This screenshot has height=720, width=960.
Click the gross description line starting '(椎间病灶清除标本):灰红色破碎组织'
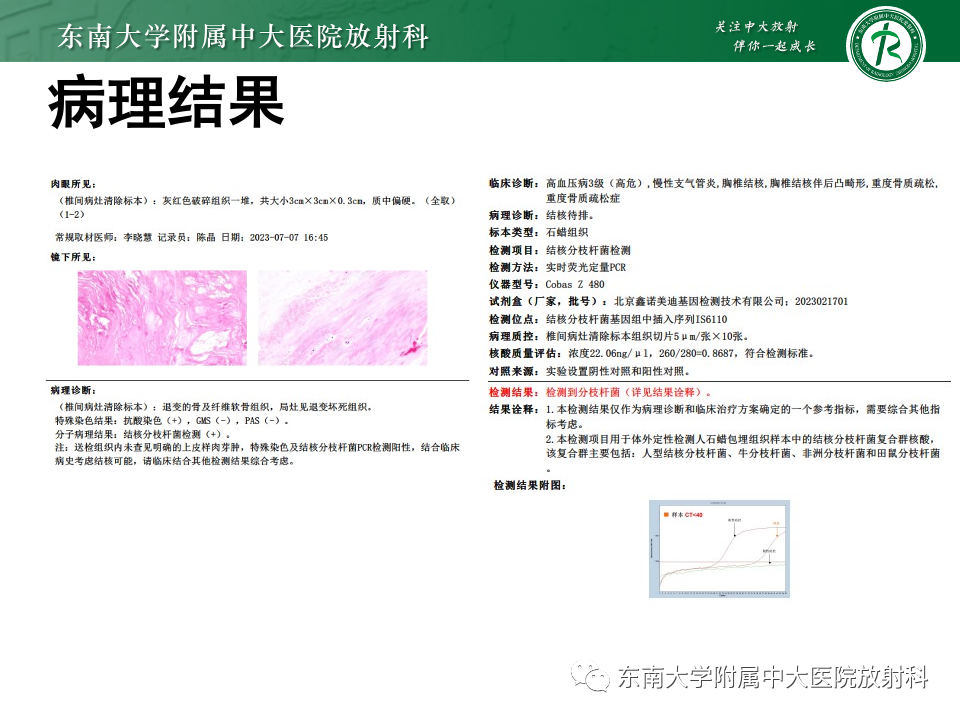click(257, 200)
